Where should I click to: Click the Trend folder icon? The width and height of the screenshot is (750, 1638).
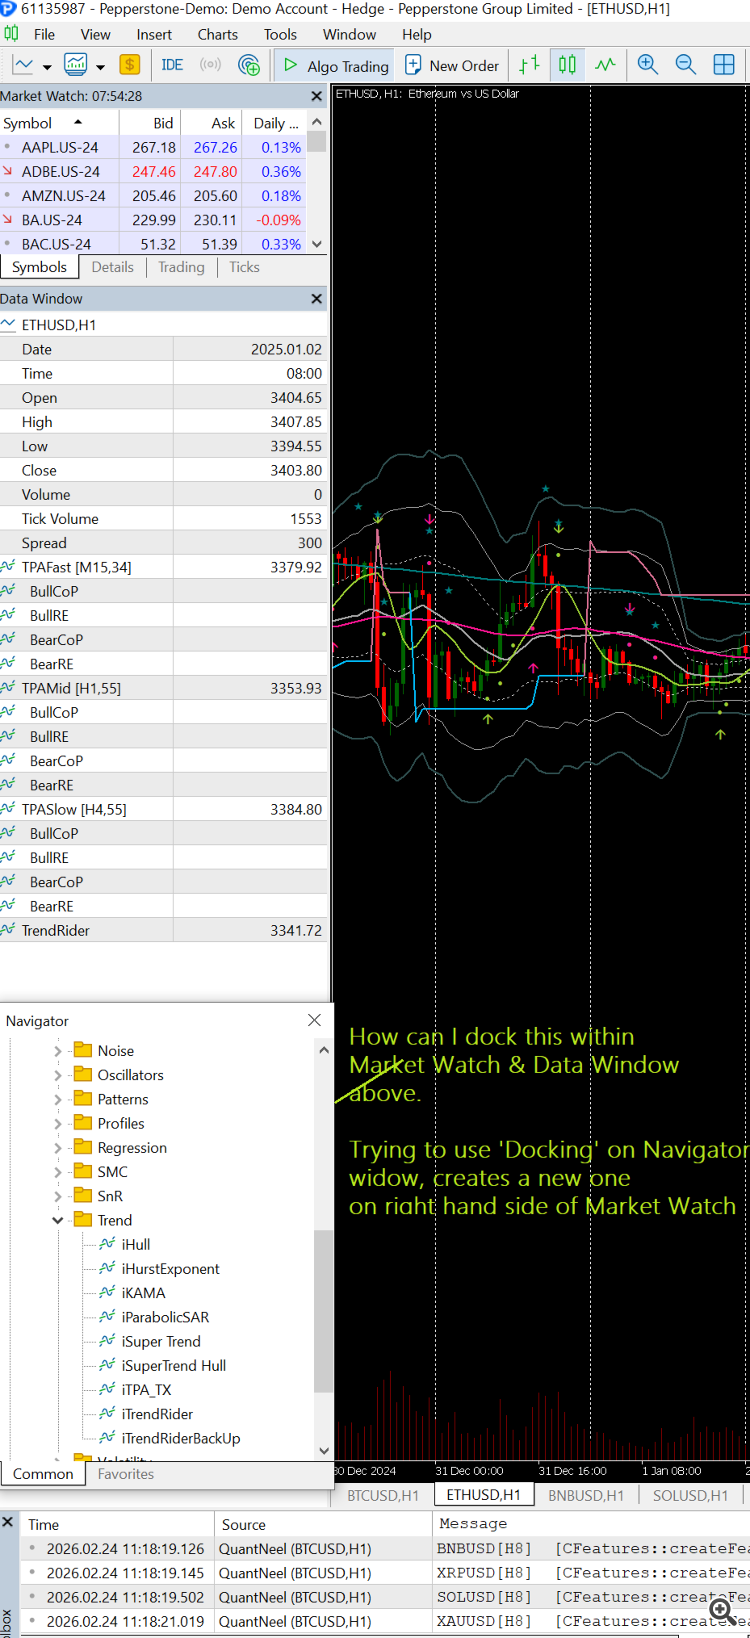click(83, 1220)
